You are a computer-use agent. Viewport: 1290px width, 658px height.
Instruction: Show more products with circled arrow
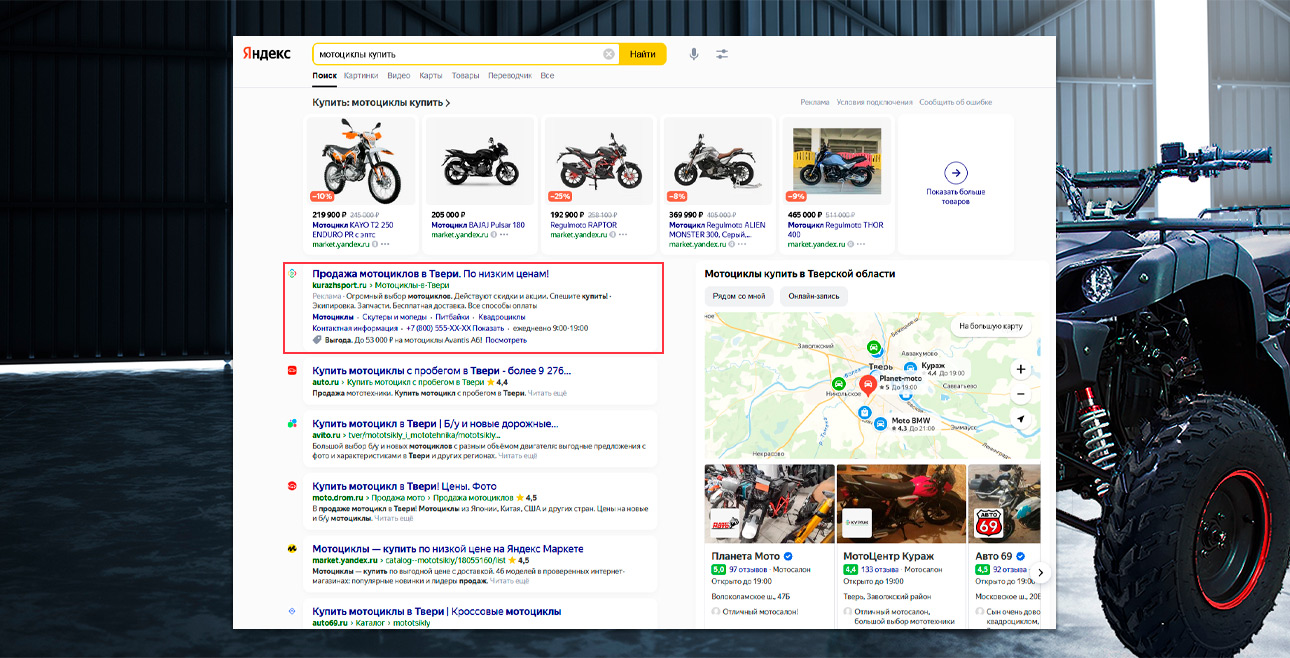(955, 172)
